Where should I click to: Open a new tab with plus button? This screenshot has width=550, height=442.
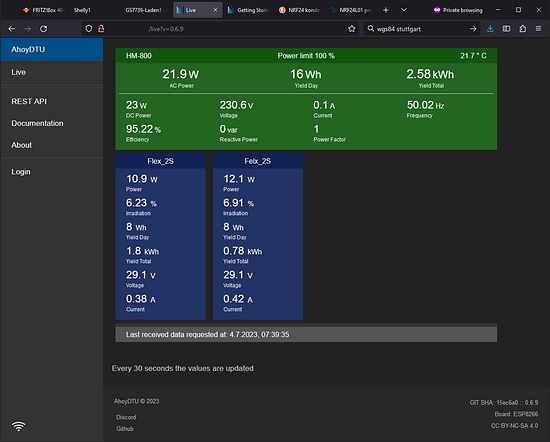pos(386,10)
